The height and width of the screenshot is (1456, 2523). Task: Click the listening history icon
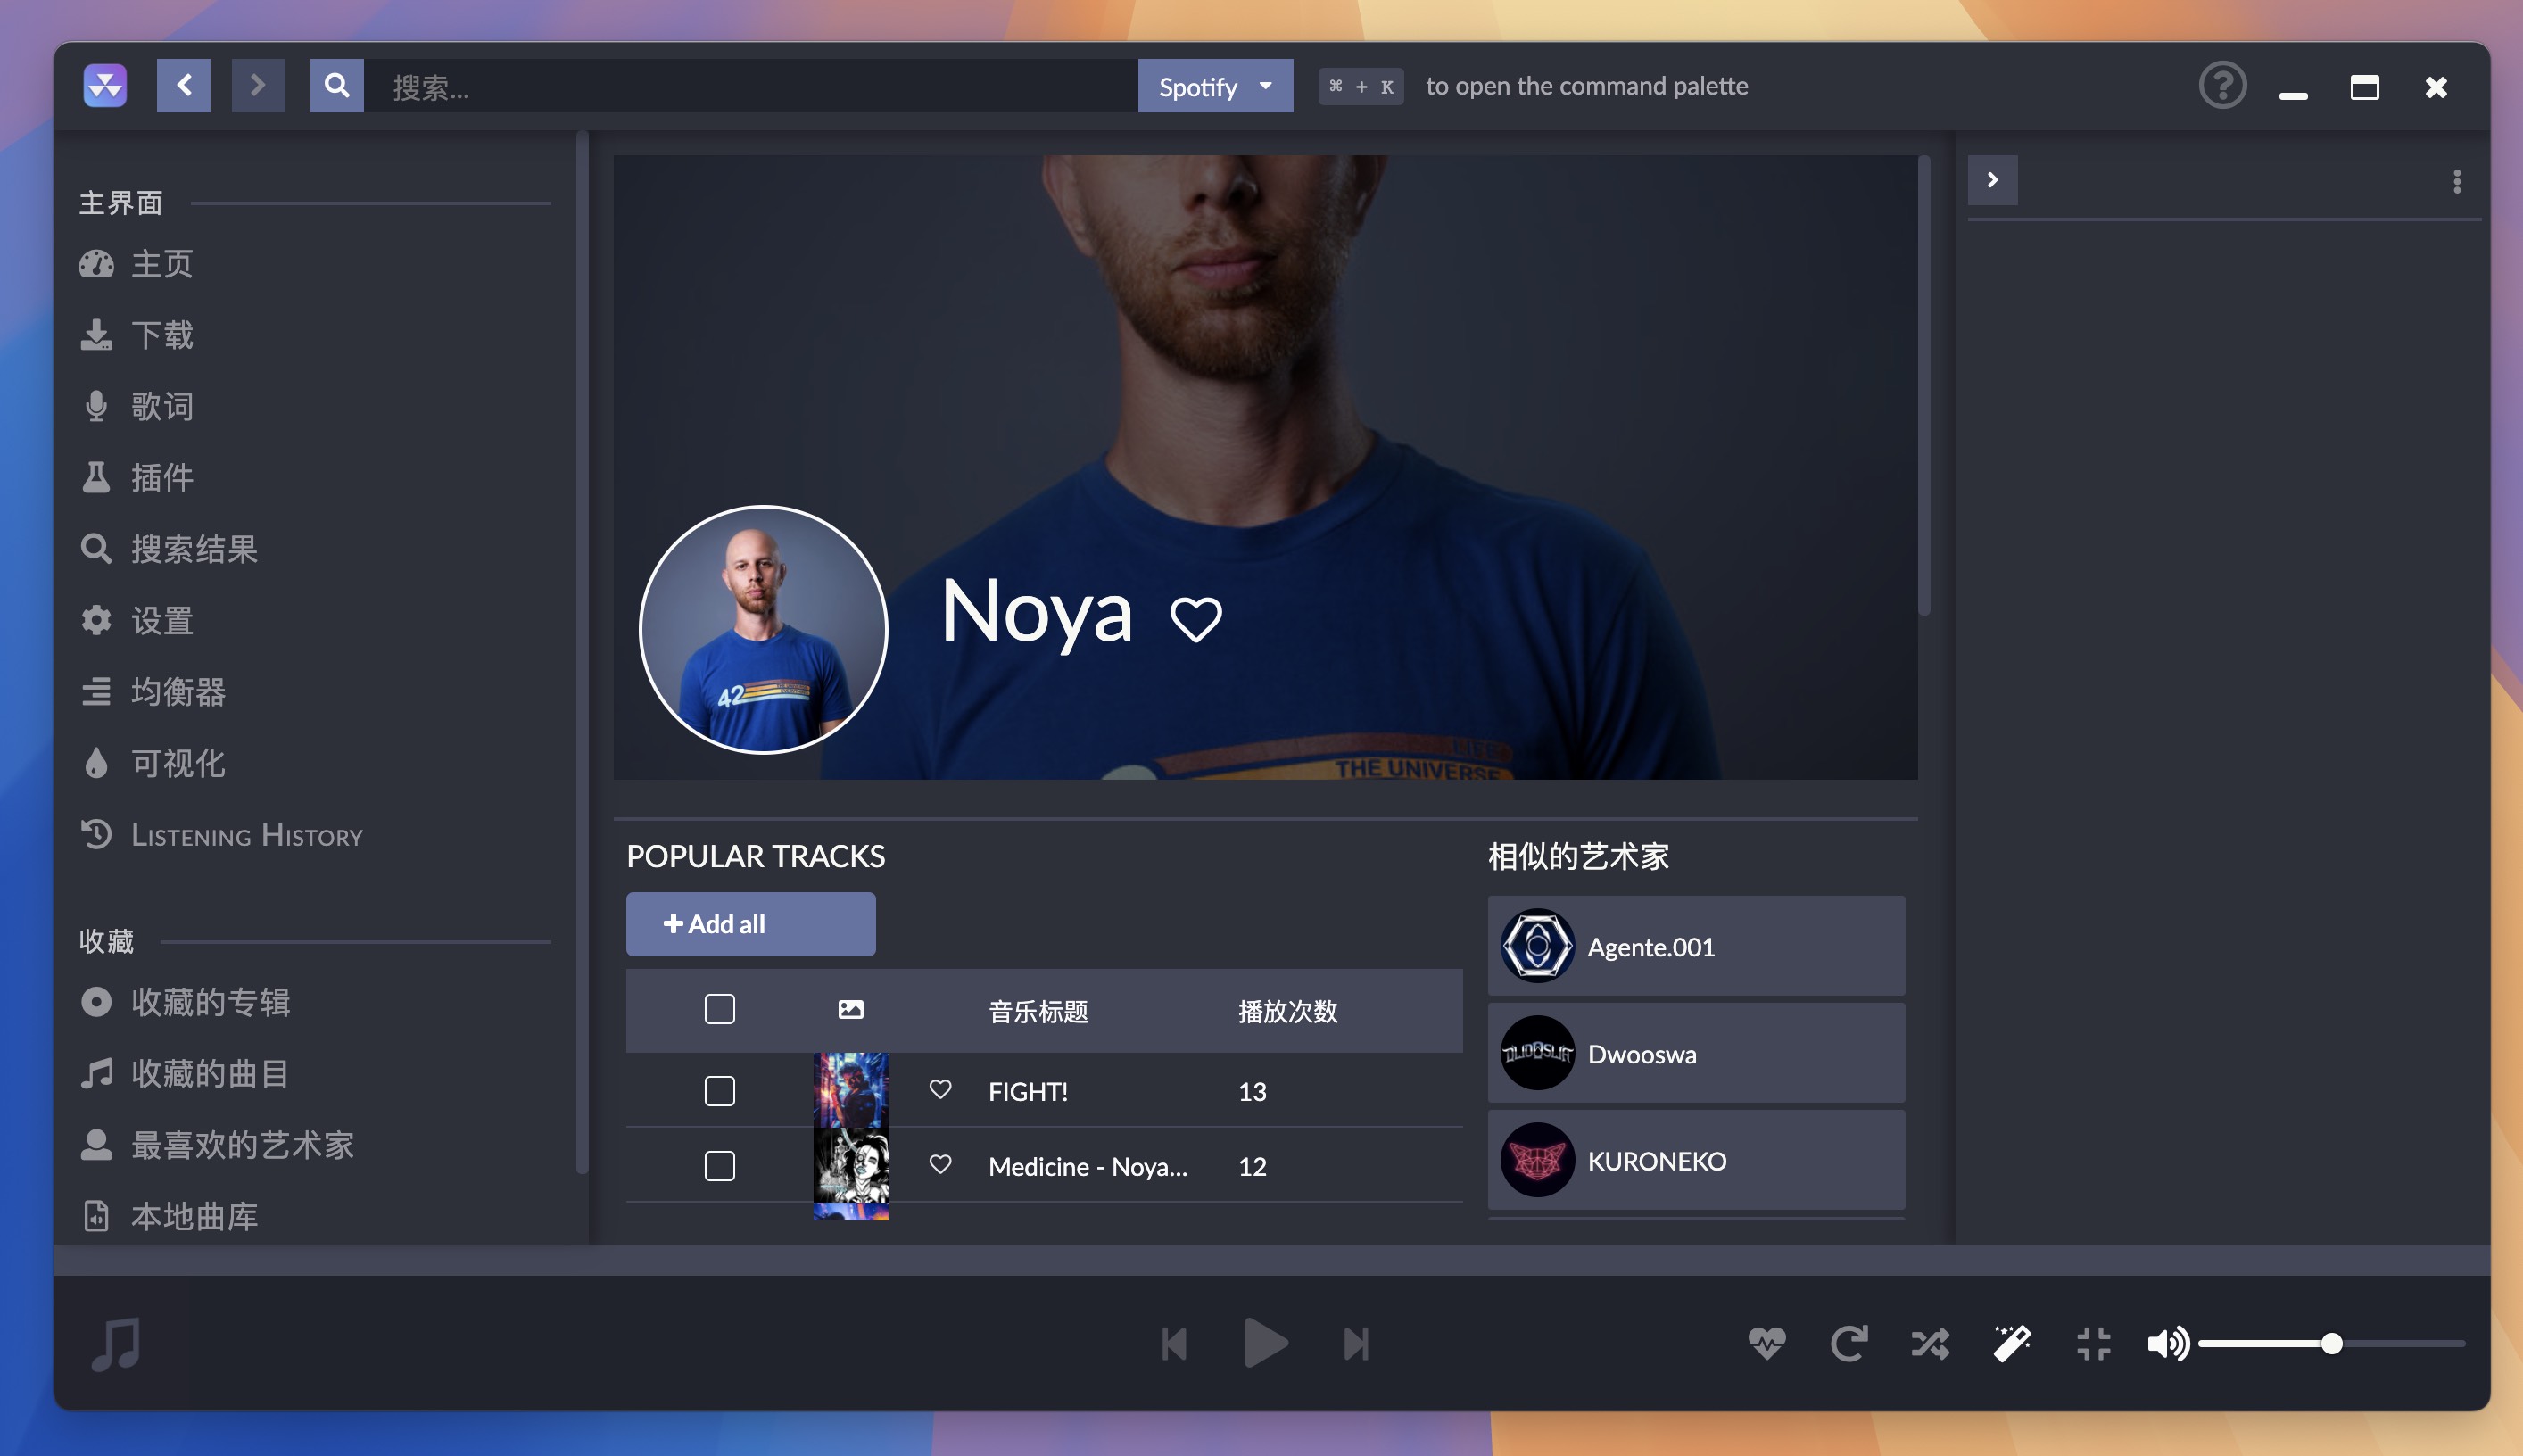[95, 834]
